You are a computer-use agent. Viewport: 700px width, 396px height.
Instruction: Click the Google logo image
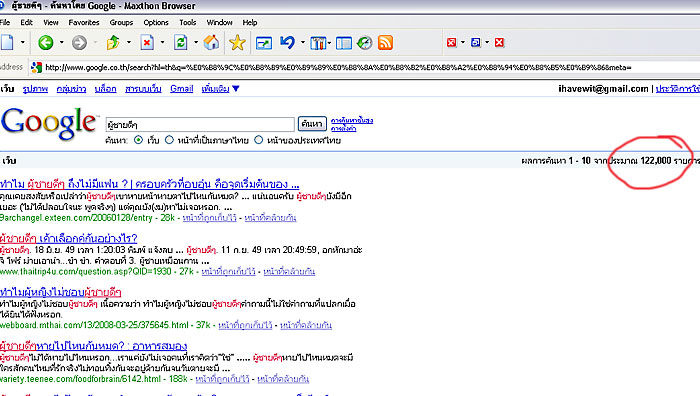pyautogui.click(x=49, y=124)
